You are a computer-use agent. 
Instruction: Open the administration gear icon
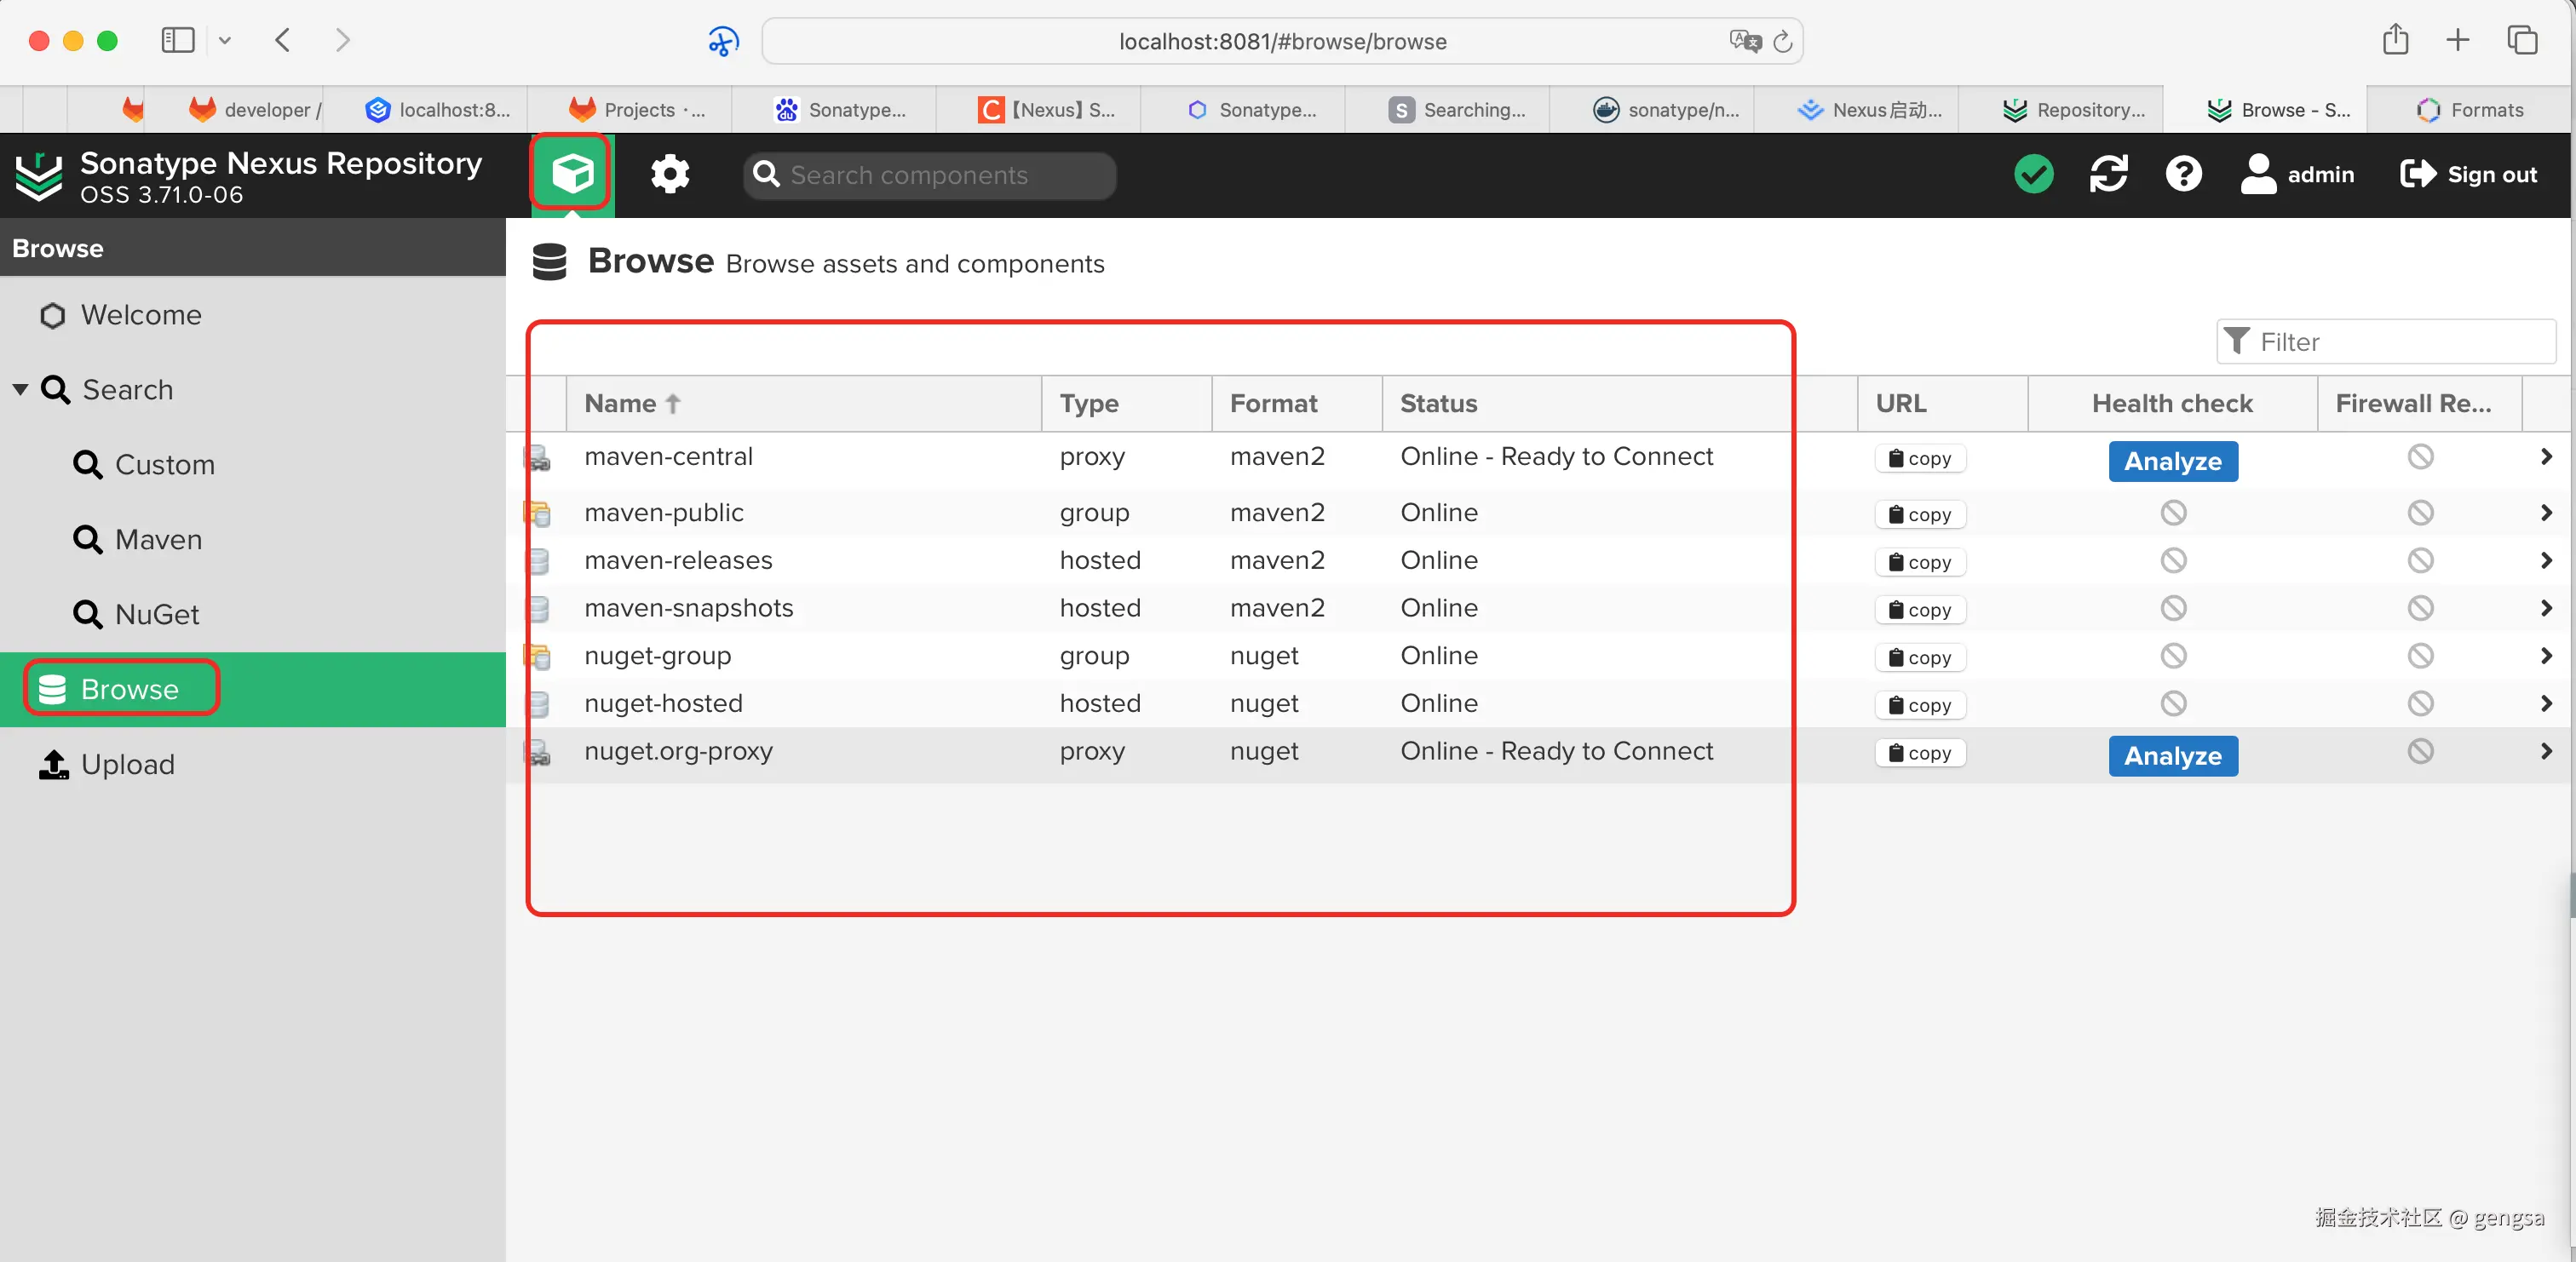pyautogui.click(x=670, y=174)
